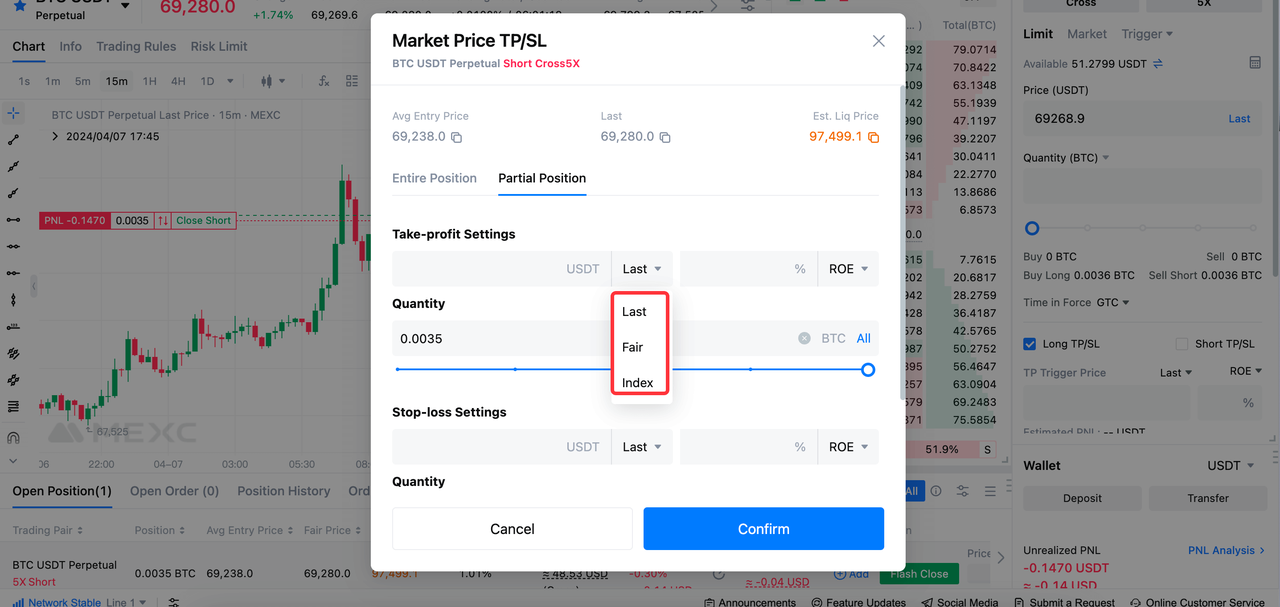Check the Short TP/SL checkbox
The width and height of the screenshot is (1280, 607).
click(1182, 344)
